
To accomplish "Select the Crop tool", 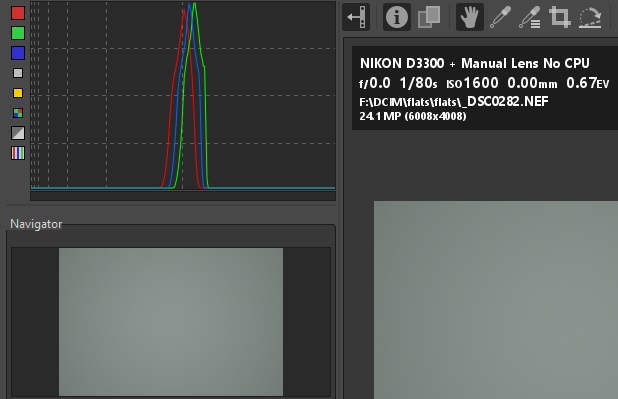I will 560,17.
